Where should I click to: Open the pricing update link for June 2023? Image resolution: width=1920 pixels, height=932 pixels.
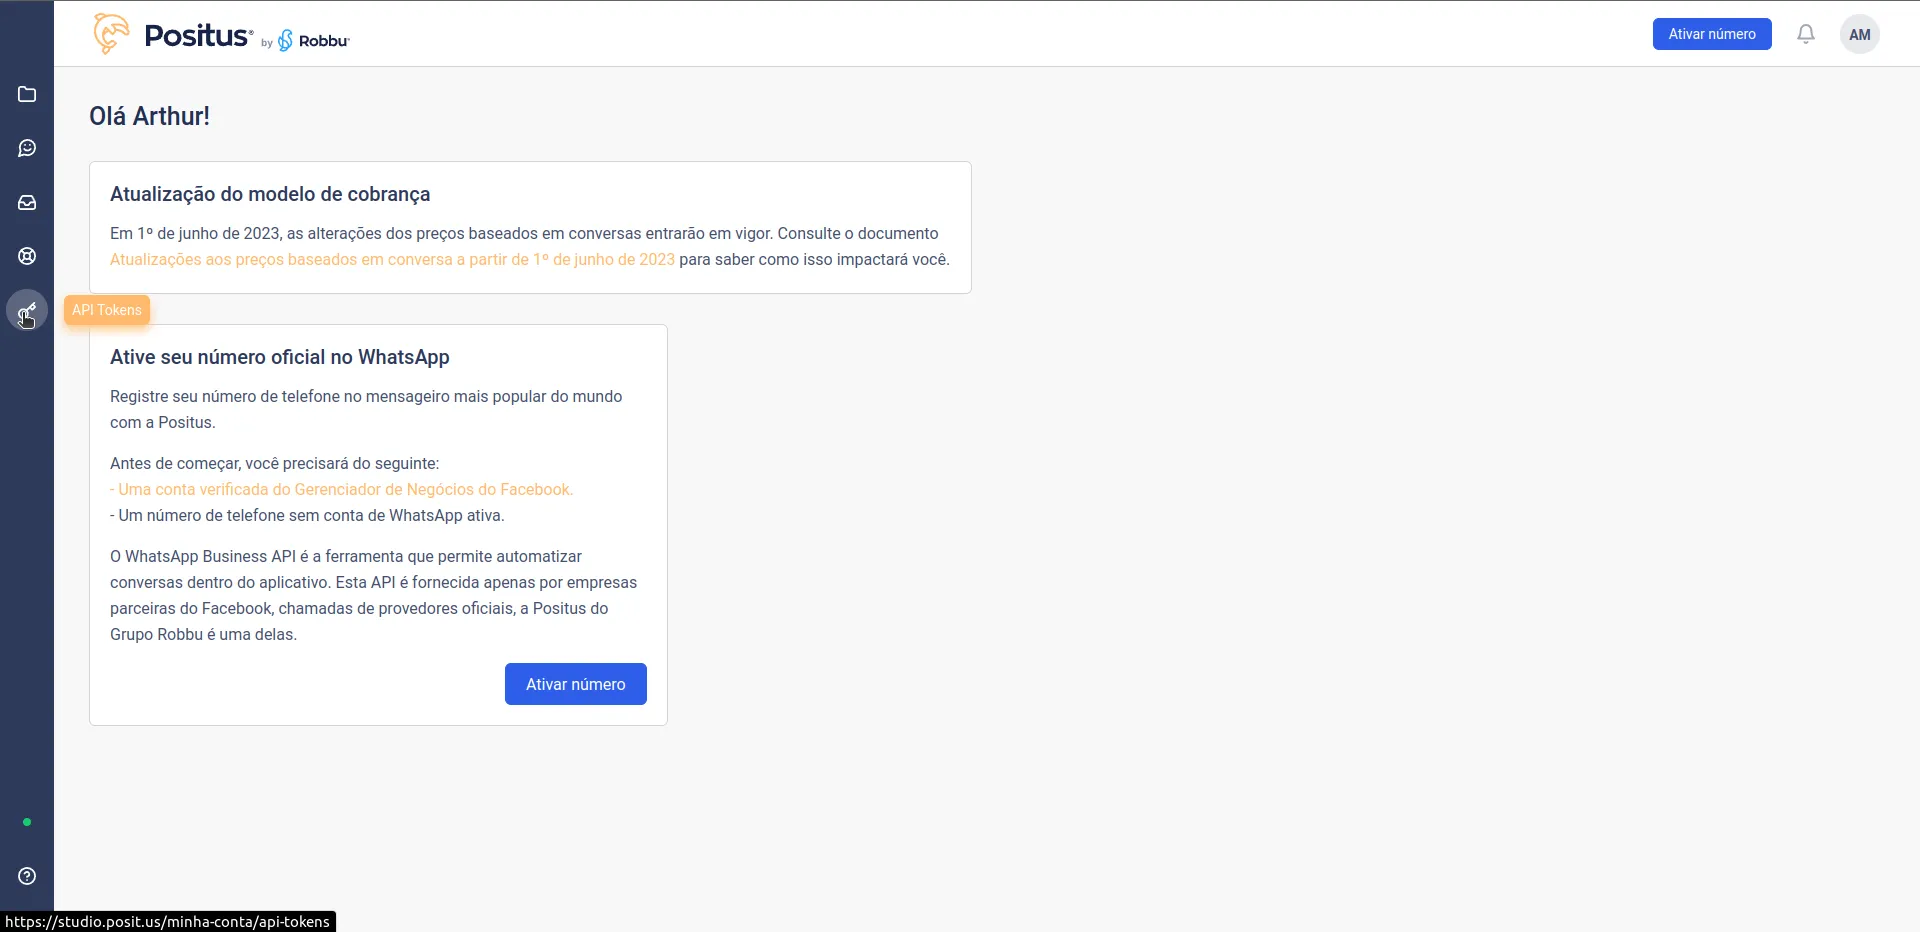point(392,259)
